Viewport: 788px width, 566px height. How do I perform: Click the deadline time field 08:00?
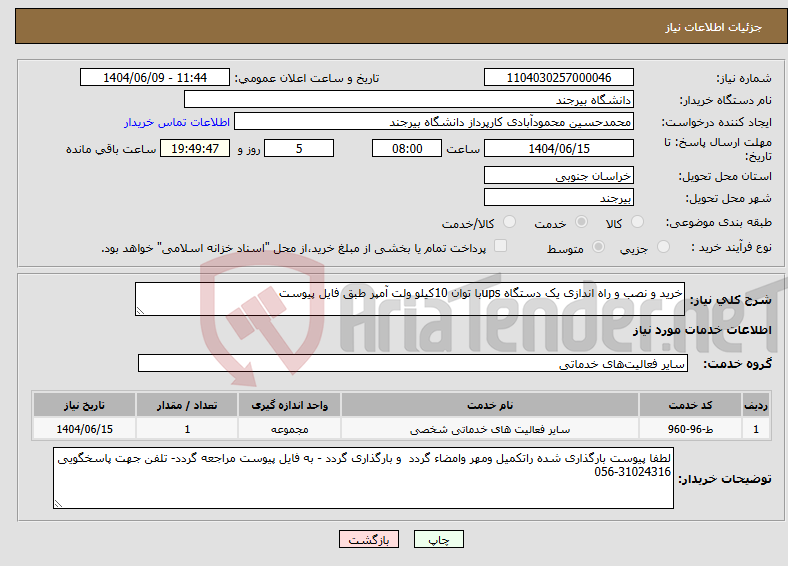407,148
